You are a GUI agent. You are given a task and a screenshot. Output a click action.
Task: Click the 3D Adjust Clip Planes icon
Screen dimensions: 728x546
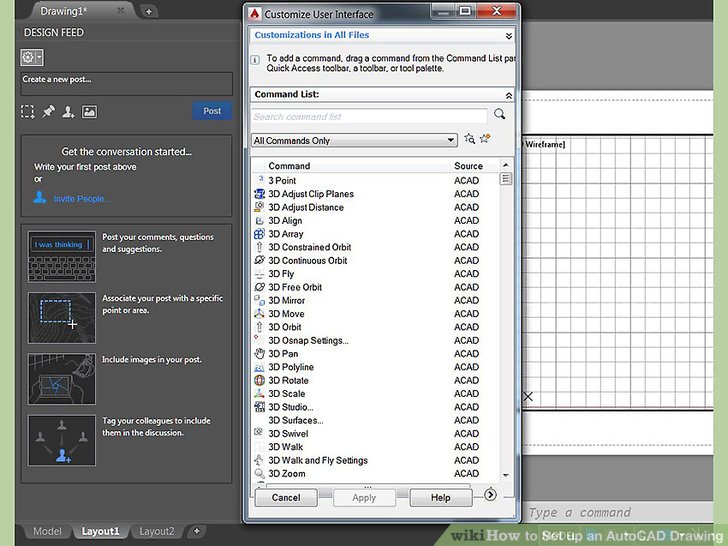tap(260, 194)
